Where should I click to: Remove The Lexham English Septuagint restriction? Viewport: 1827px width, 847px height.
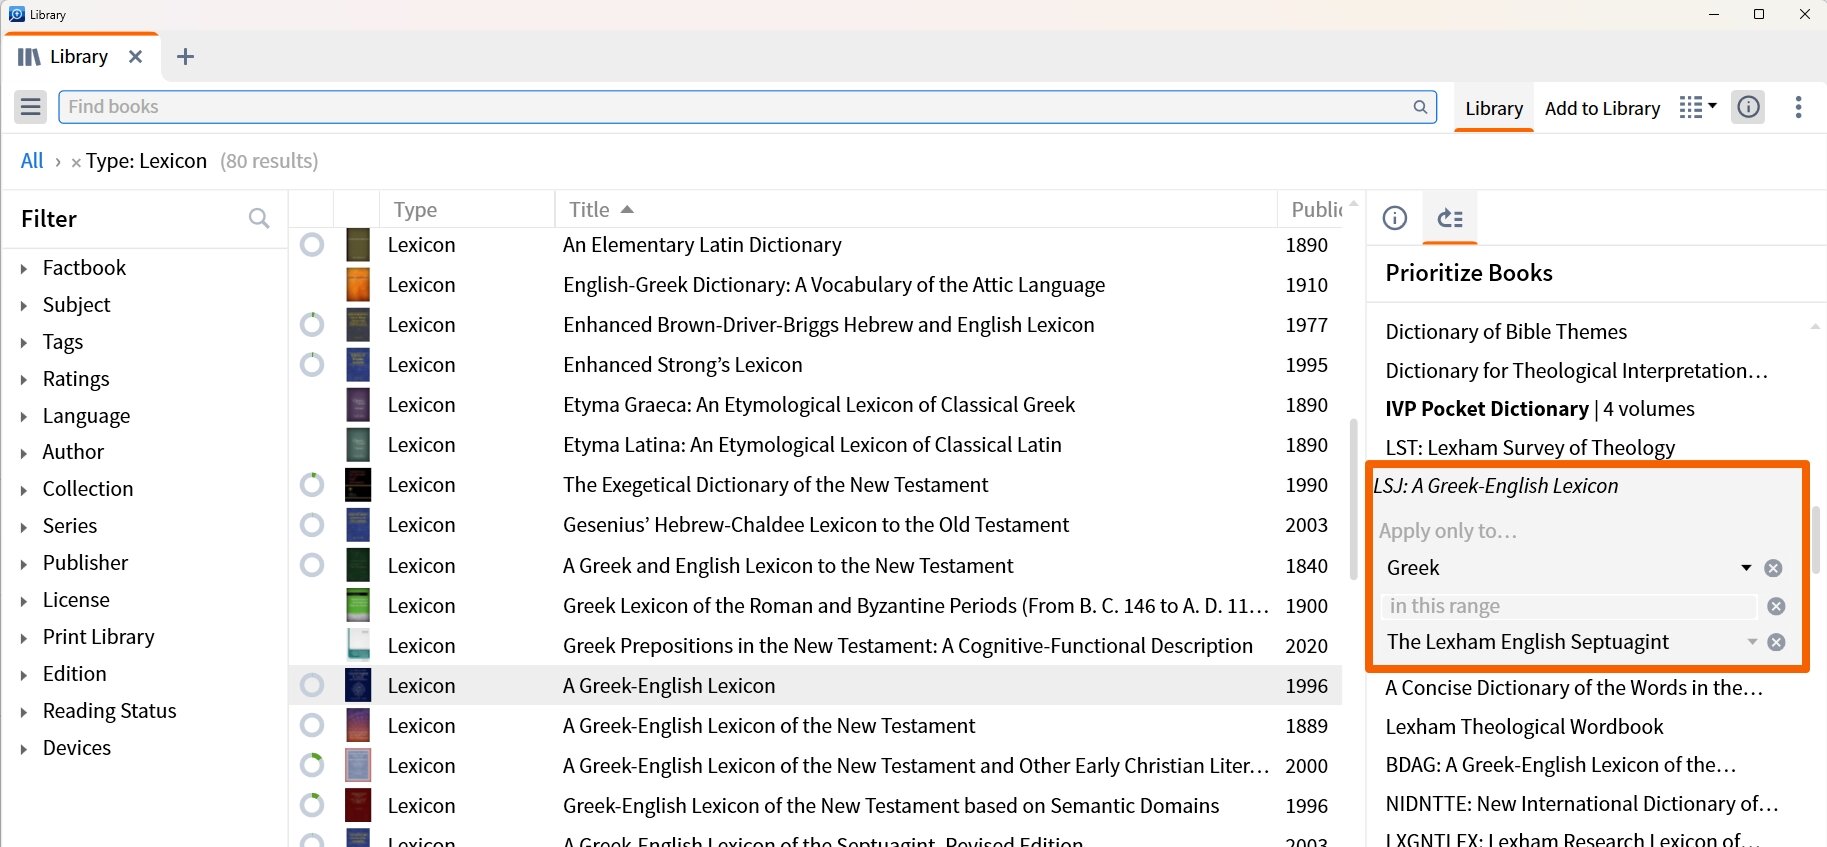pyautogui.click(x=1776, y=642)
